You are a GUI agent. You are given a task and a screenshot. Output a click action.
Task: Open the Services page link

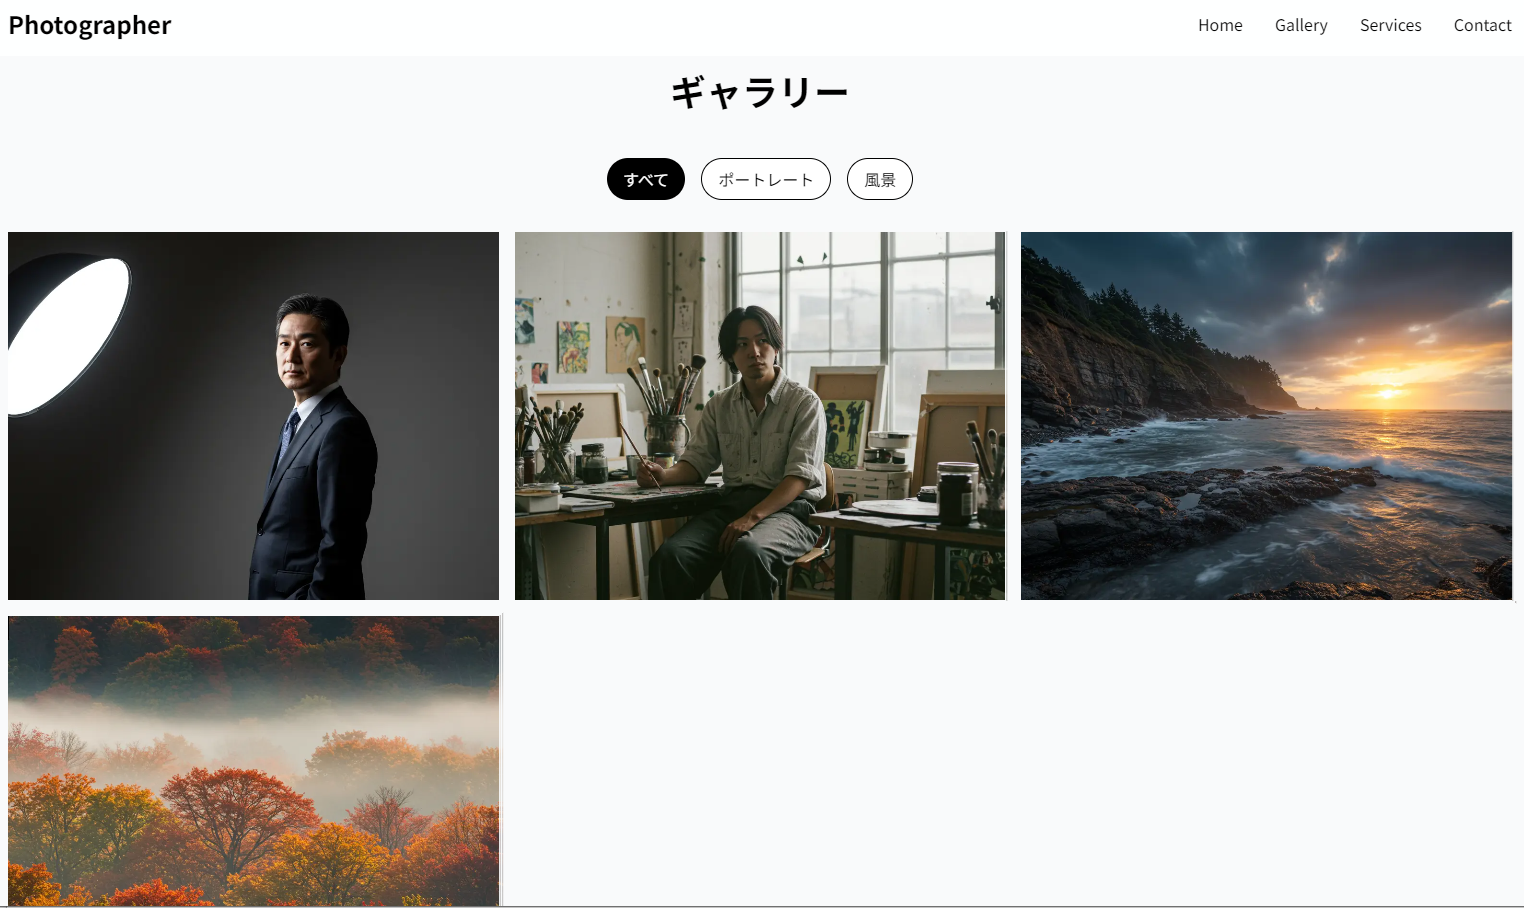pyautogui.click(x=1390, y=25)
